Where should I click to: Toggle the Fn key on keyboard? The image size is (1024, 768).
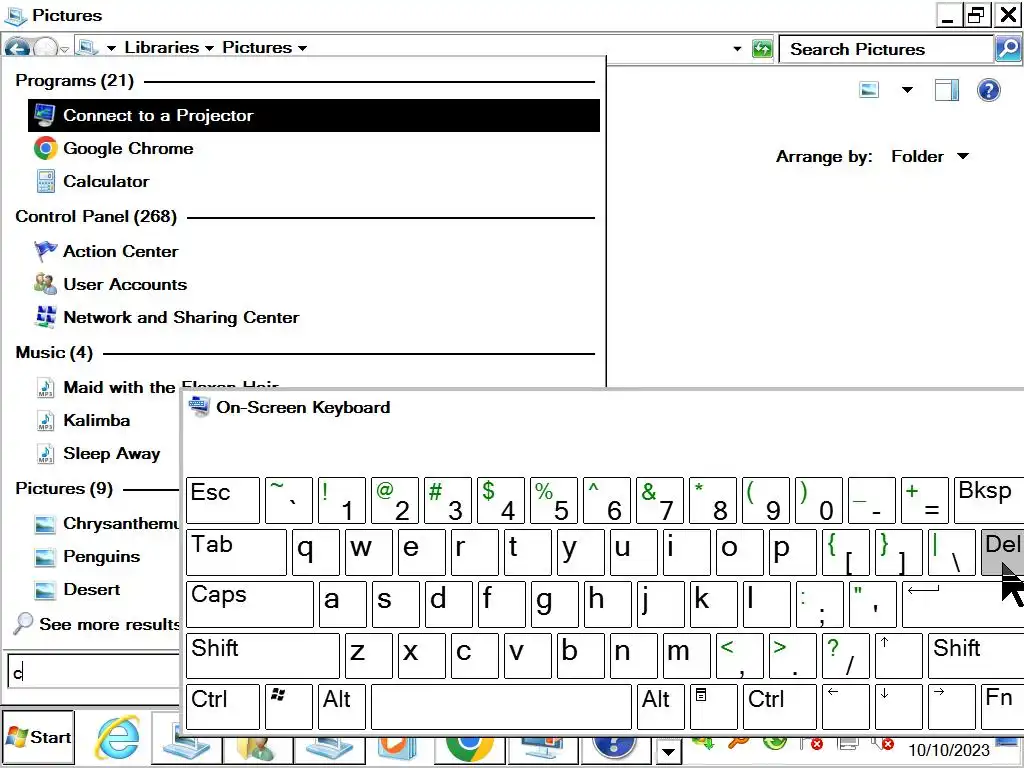1002,707
